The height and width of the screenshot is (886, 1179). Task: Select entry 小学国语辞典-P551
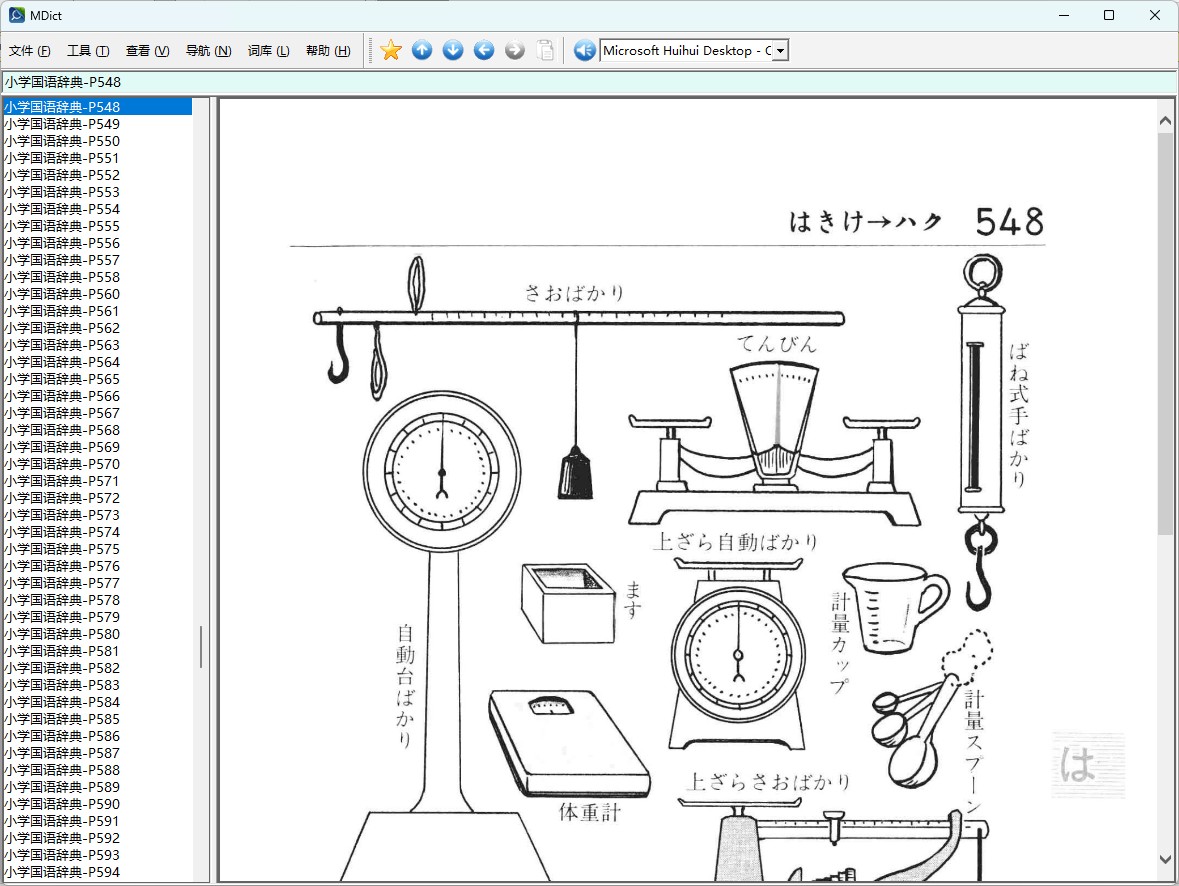(97, 158)
